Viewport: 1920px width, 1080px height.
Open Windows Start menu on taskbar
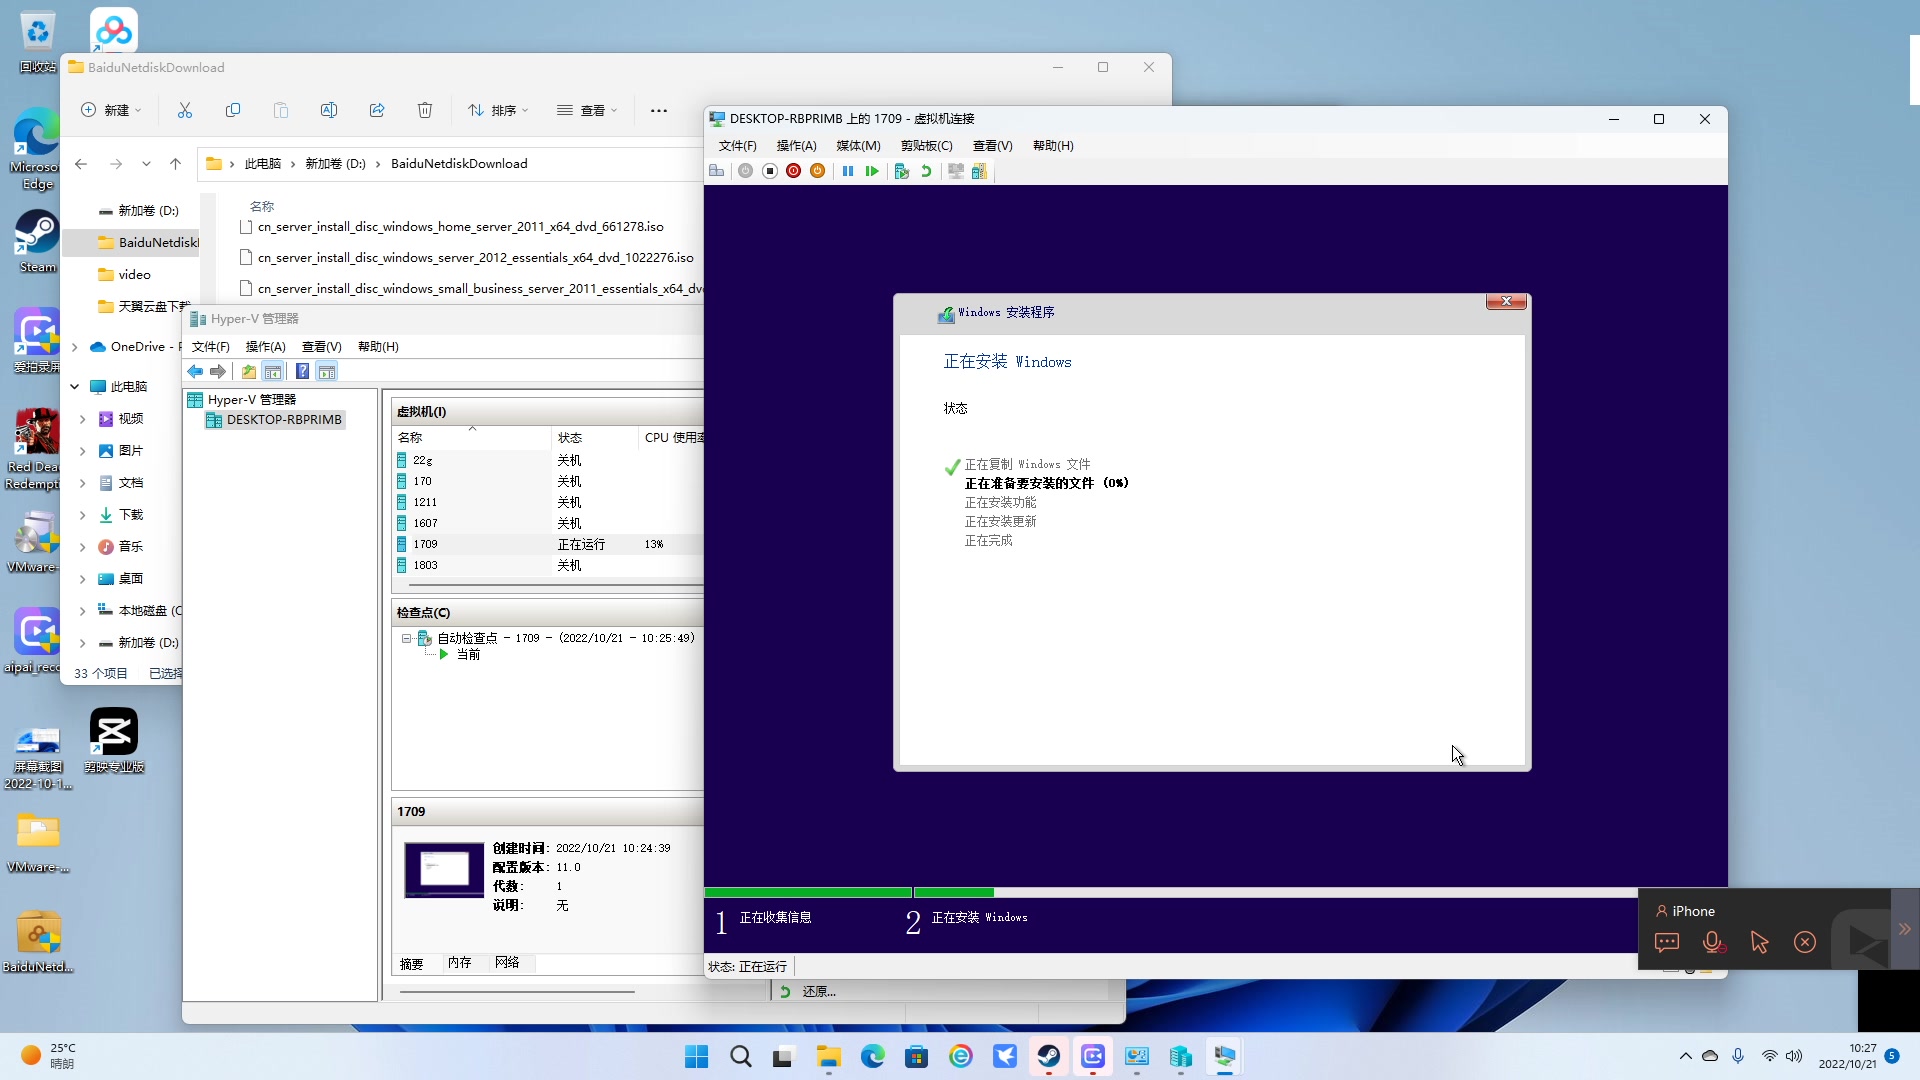(697, 1056)
